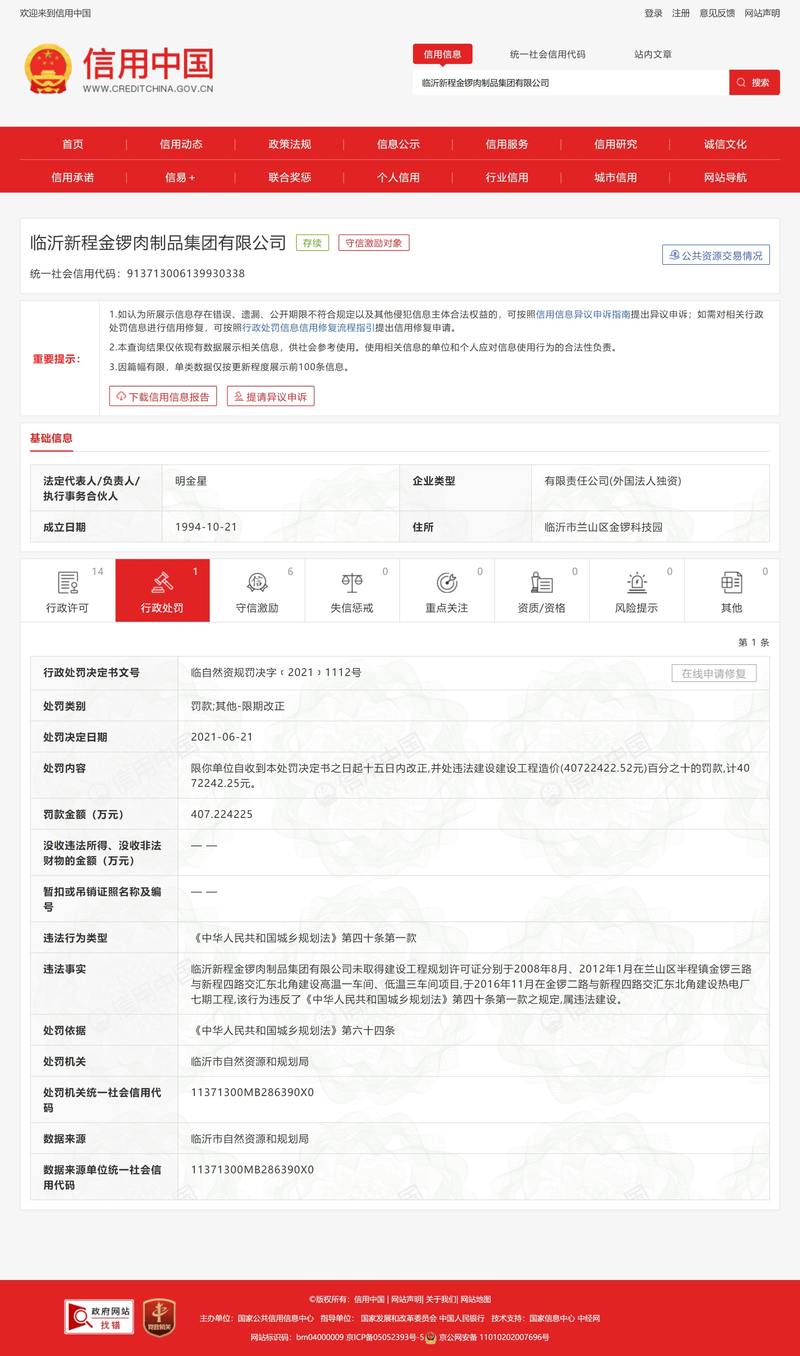
Task: Open the 城市信用 navigation item
Action: pyautogui.click(x=615, y=177)
